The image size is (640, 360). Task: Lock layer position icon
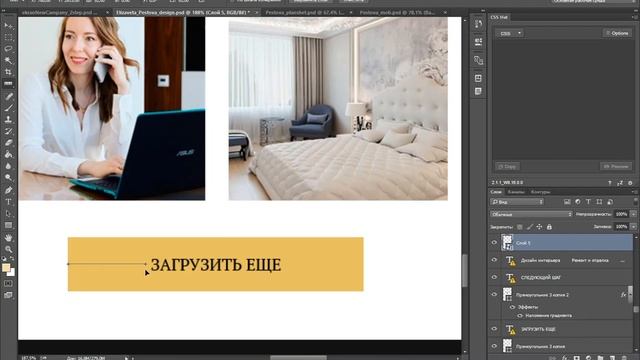coord(540,227)
